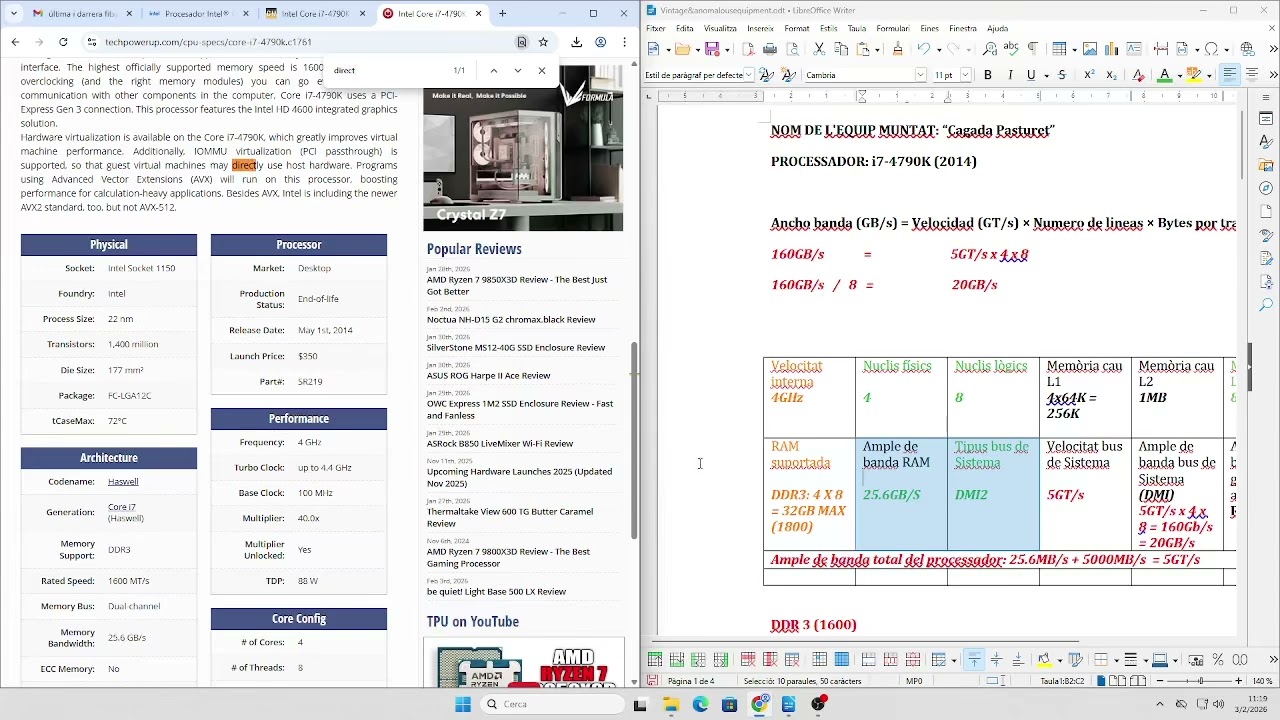Save the Writer document
Image resolution: width=1280 pixels, height=720 pixels.
pos(714,49)
